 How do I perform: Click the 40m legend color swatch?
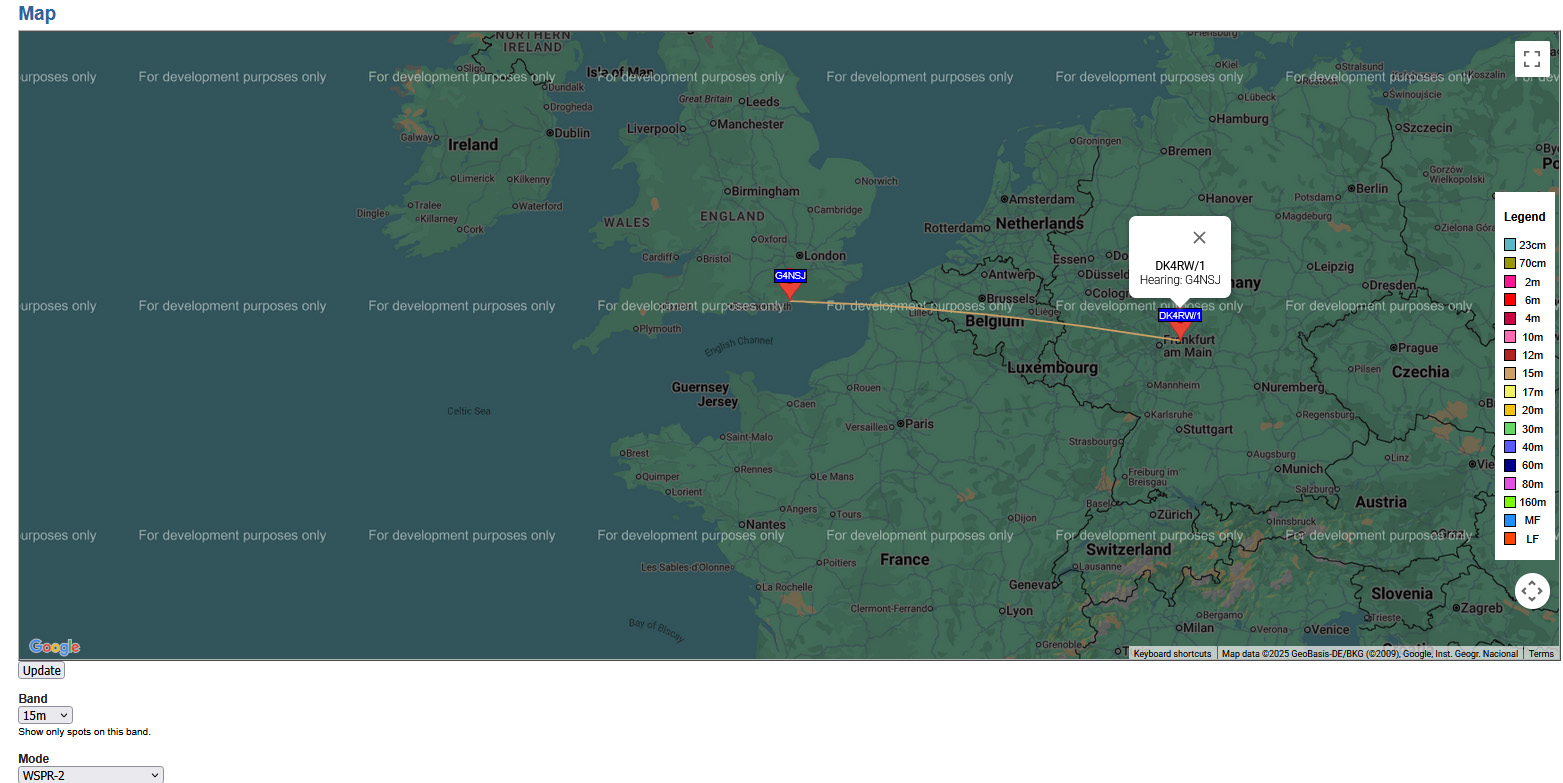[1510, 447]
